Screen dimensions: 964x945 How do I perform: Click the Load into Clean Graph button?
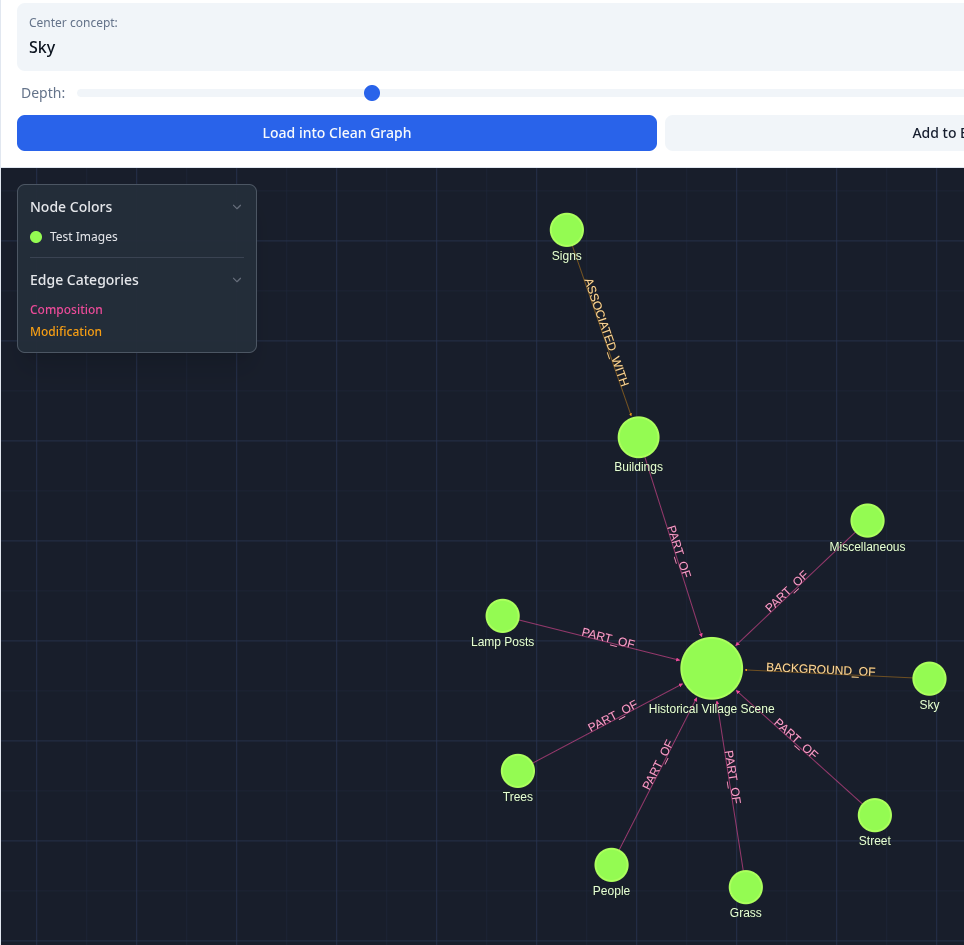coord(337,132)
